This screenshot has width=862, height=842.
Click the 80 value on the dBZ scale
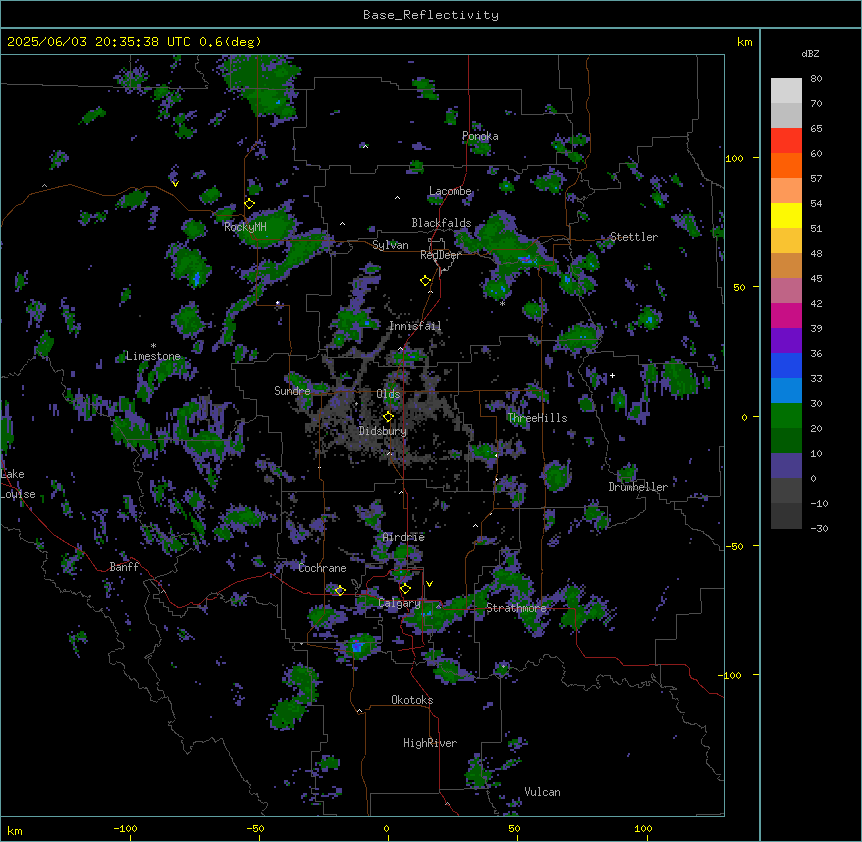point(816,79)
